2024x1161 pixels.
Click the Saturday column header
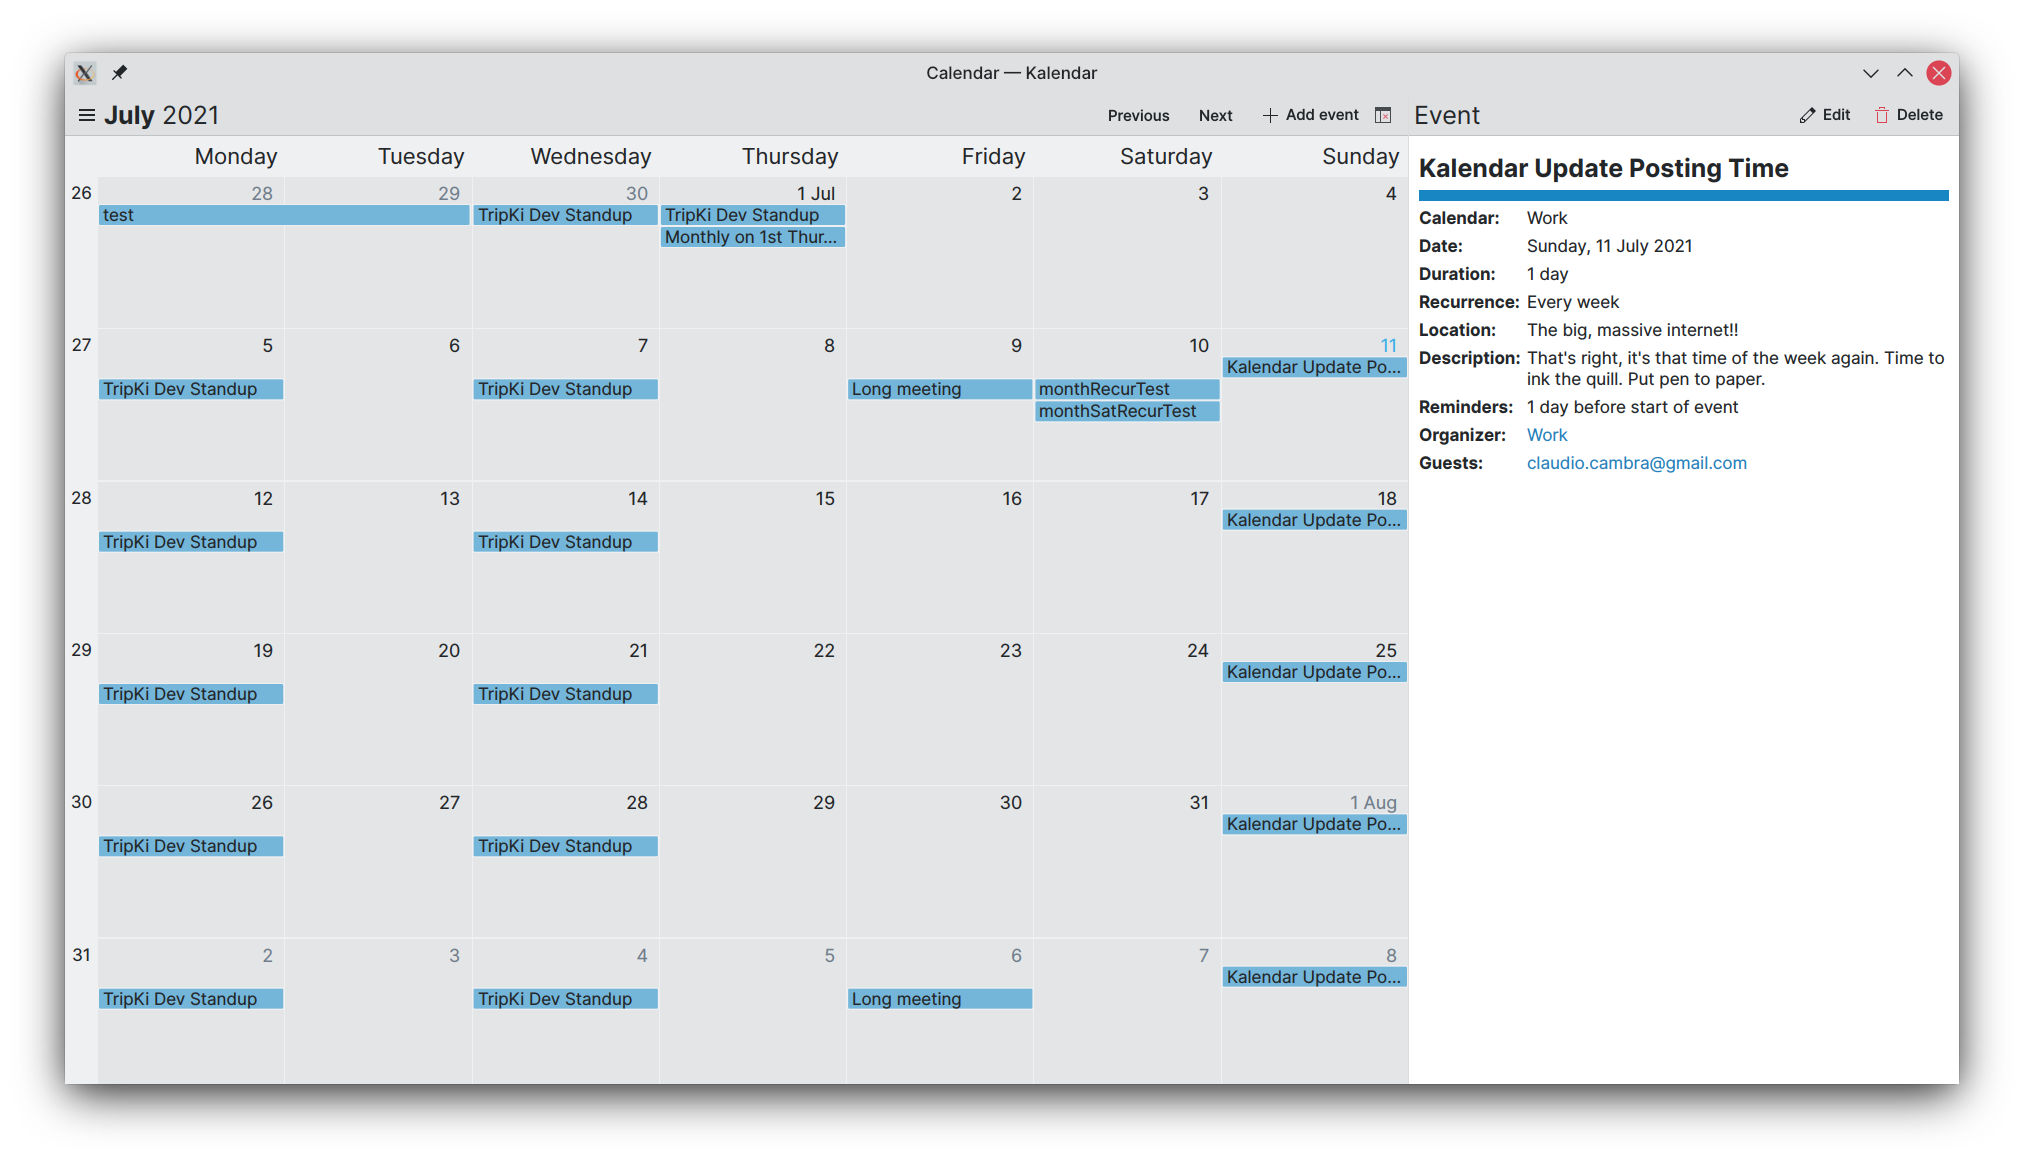1166,157
